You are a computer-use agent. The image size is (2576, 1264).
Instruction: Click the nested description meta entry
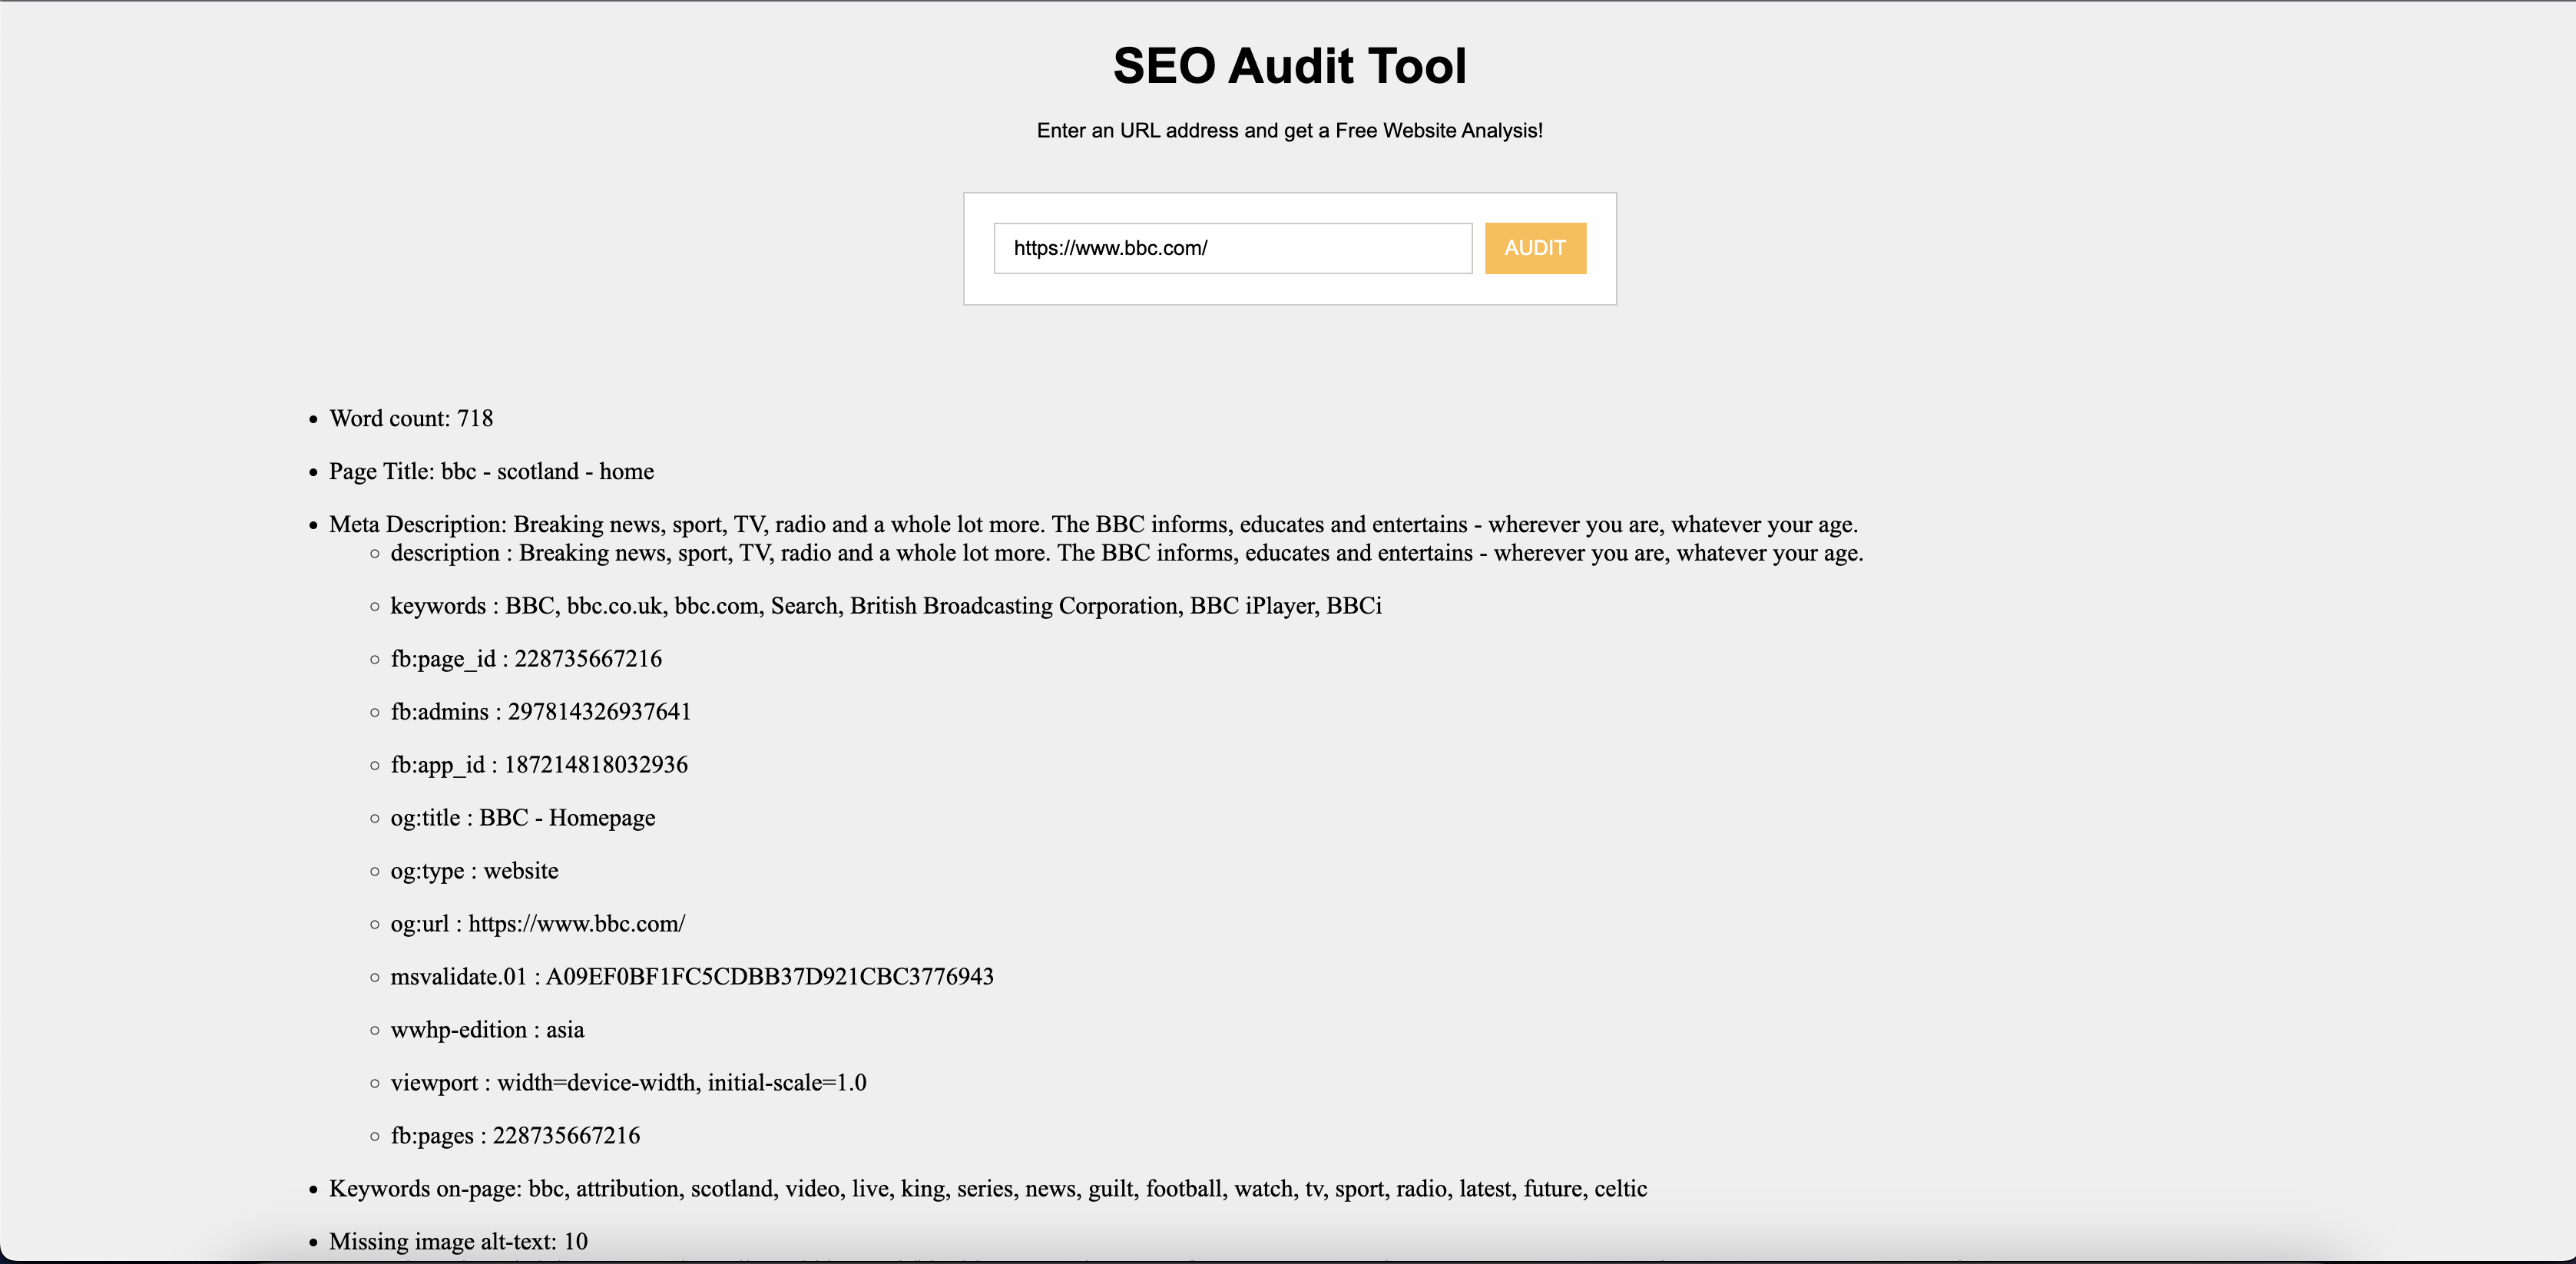[1126, 553]
